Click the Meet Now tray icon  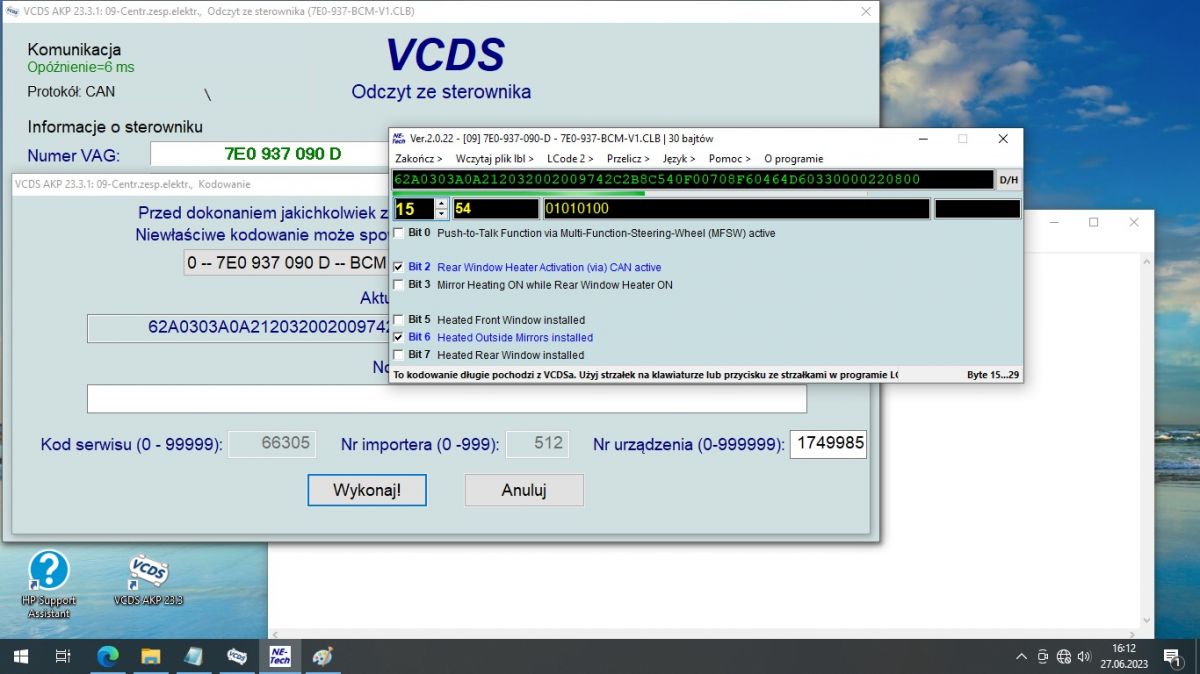pyautogui.click(x=1043, y=657)
